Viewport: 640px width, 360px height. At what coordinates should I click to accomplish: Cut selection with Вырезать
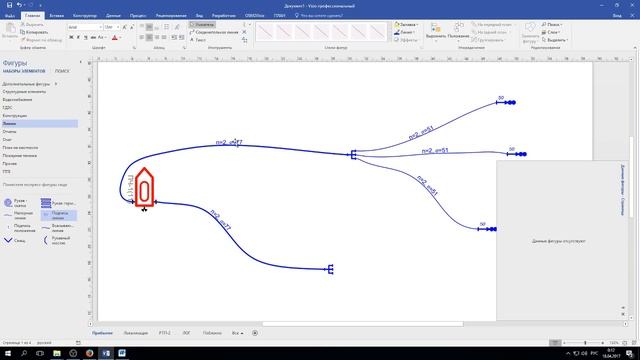[x=32, y=24]
